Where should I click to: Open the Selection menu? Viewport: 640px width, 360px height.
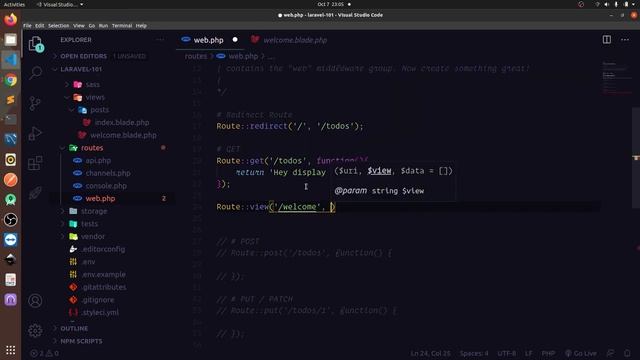click(x=58, y=26)
